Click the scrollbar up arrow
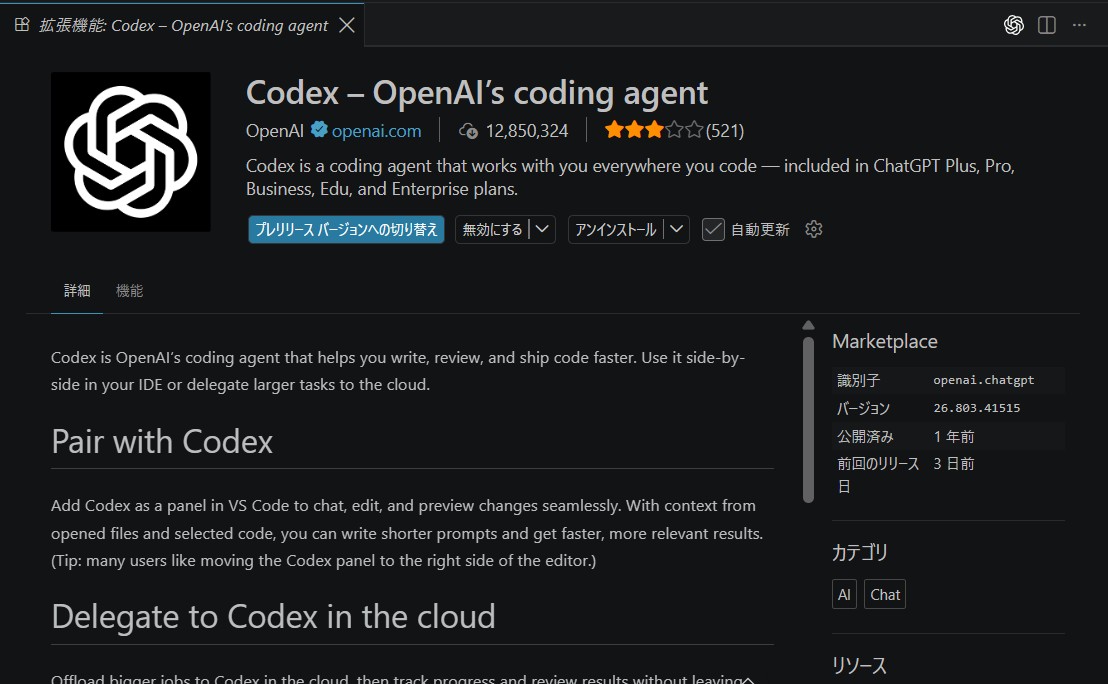The height and width of the screenshot is (684, 1108). coord(808,325)
